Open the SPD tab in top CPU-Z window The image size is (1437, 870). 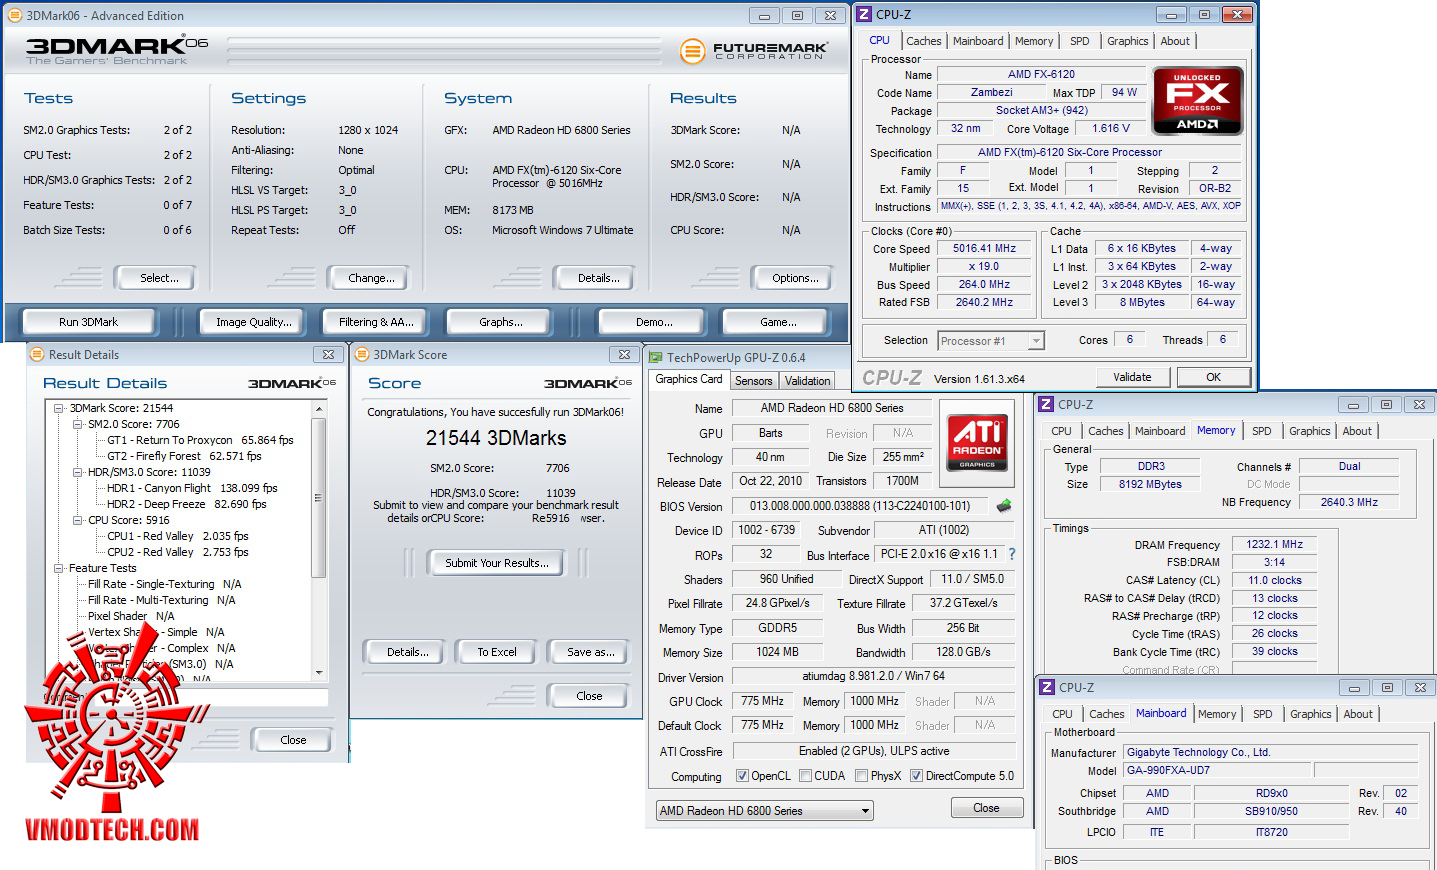pos(1079,41)
